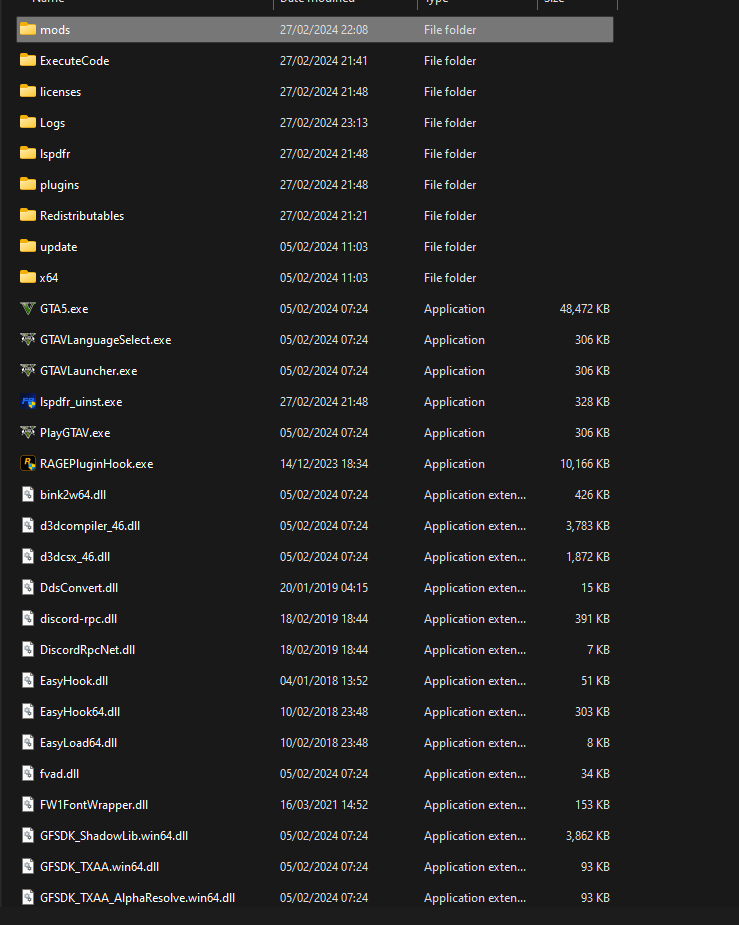739x925 pixels.
Task: Click the file name 'licenses'
Action: [60, 91]
